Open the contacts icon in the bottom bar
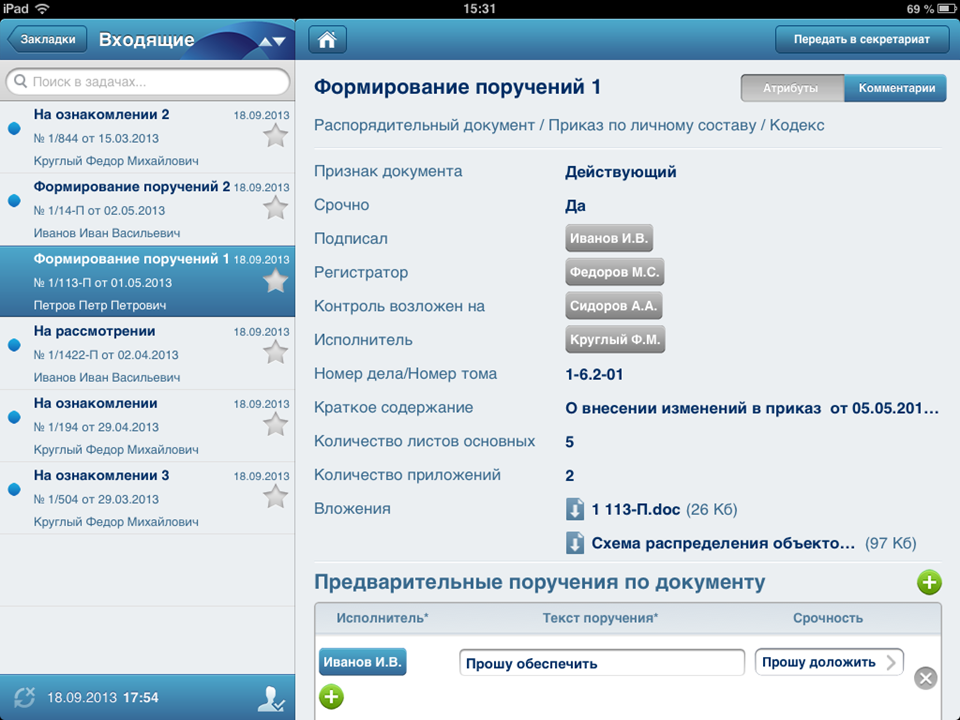The height and width of the screenshot is (720, 960). pyautogui.click(x=272, y=698)
